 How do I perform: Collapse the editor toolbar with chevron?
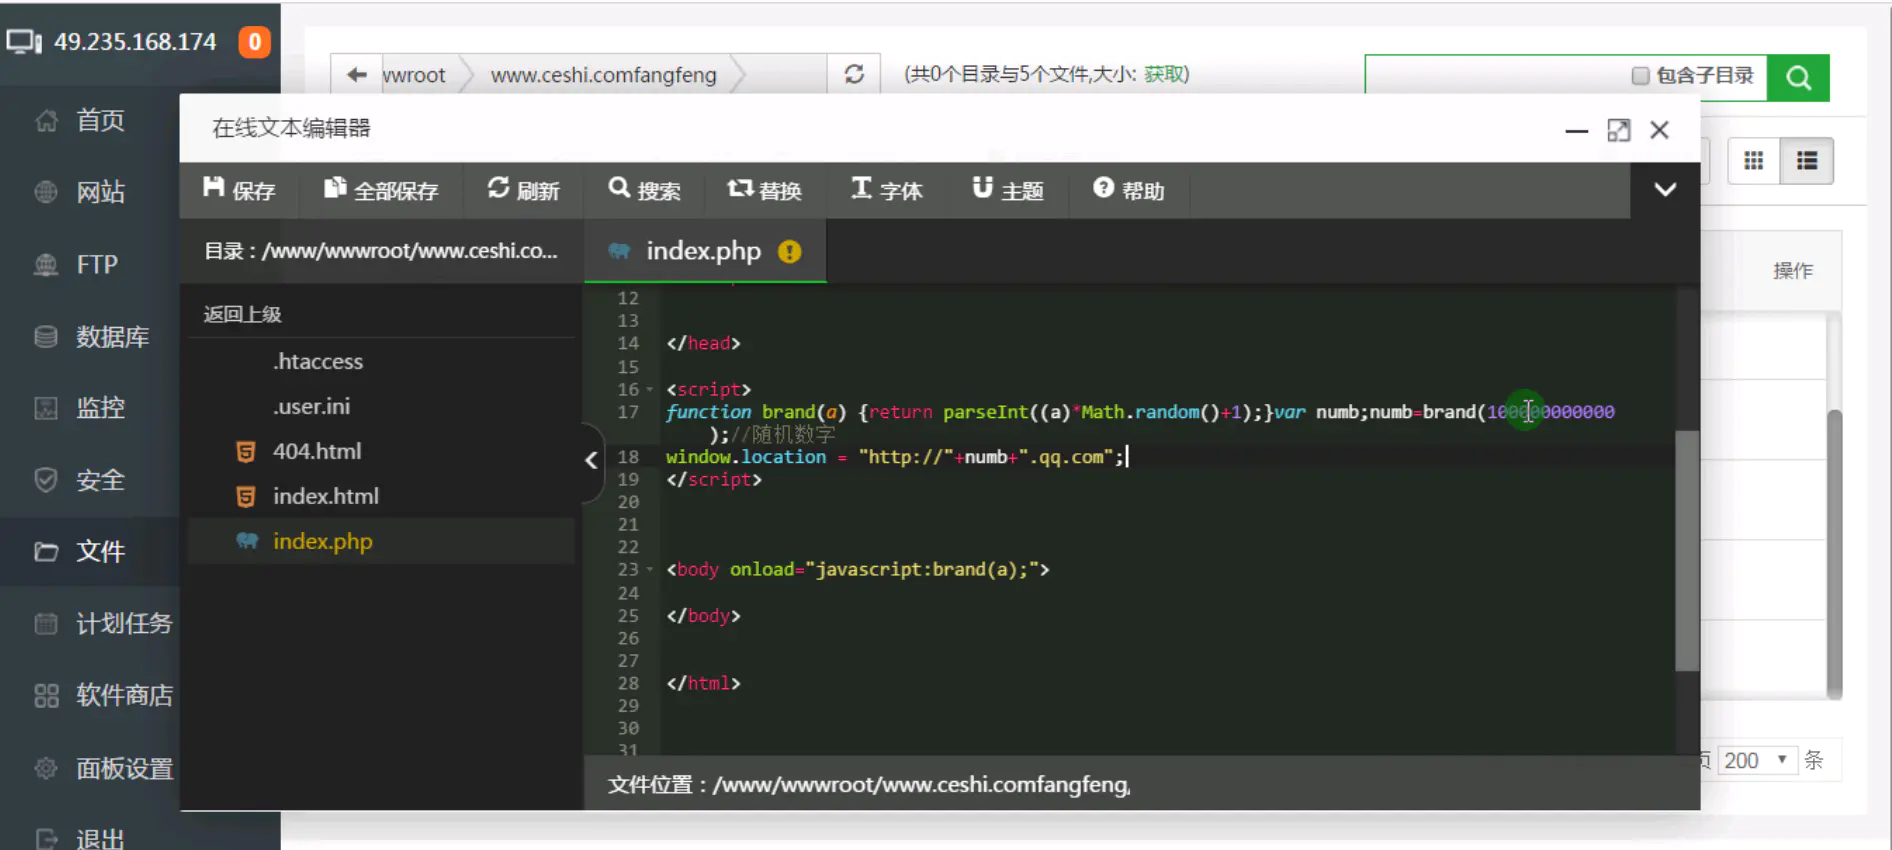coord(1665,190)
